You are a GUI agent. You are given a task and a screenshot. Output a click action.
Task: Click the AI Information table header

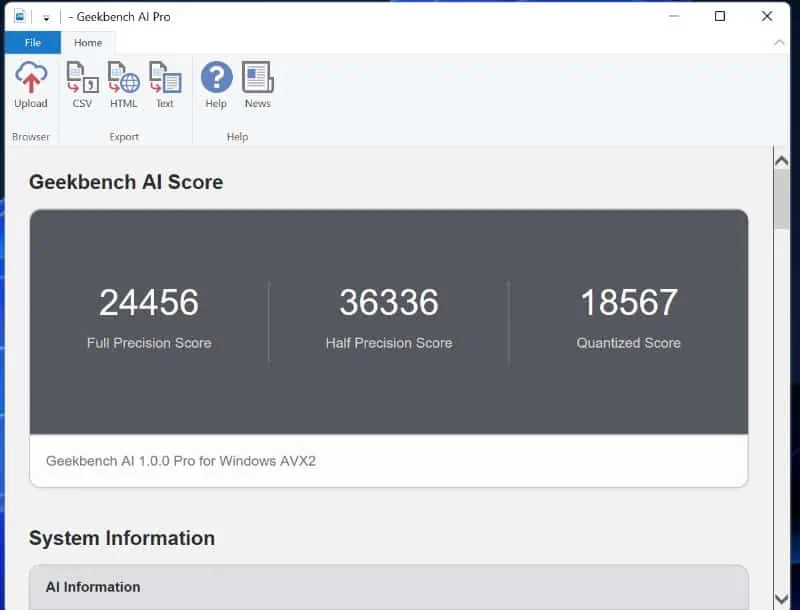(x=389, y=587)
